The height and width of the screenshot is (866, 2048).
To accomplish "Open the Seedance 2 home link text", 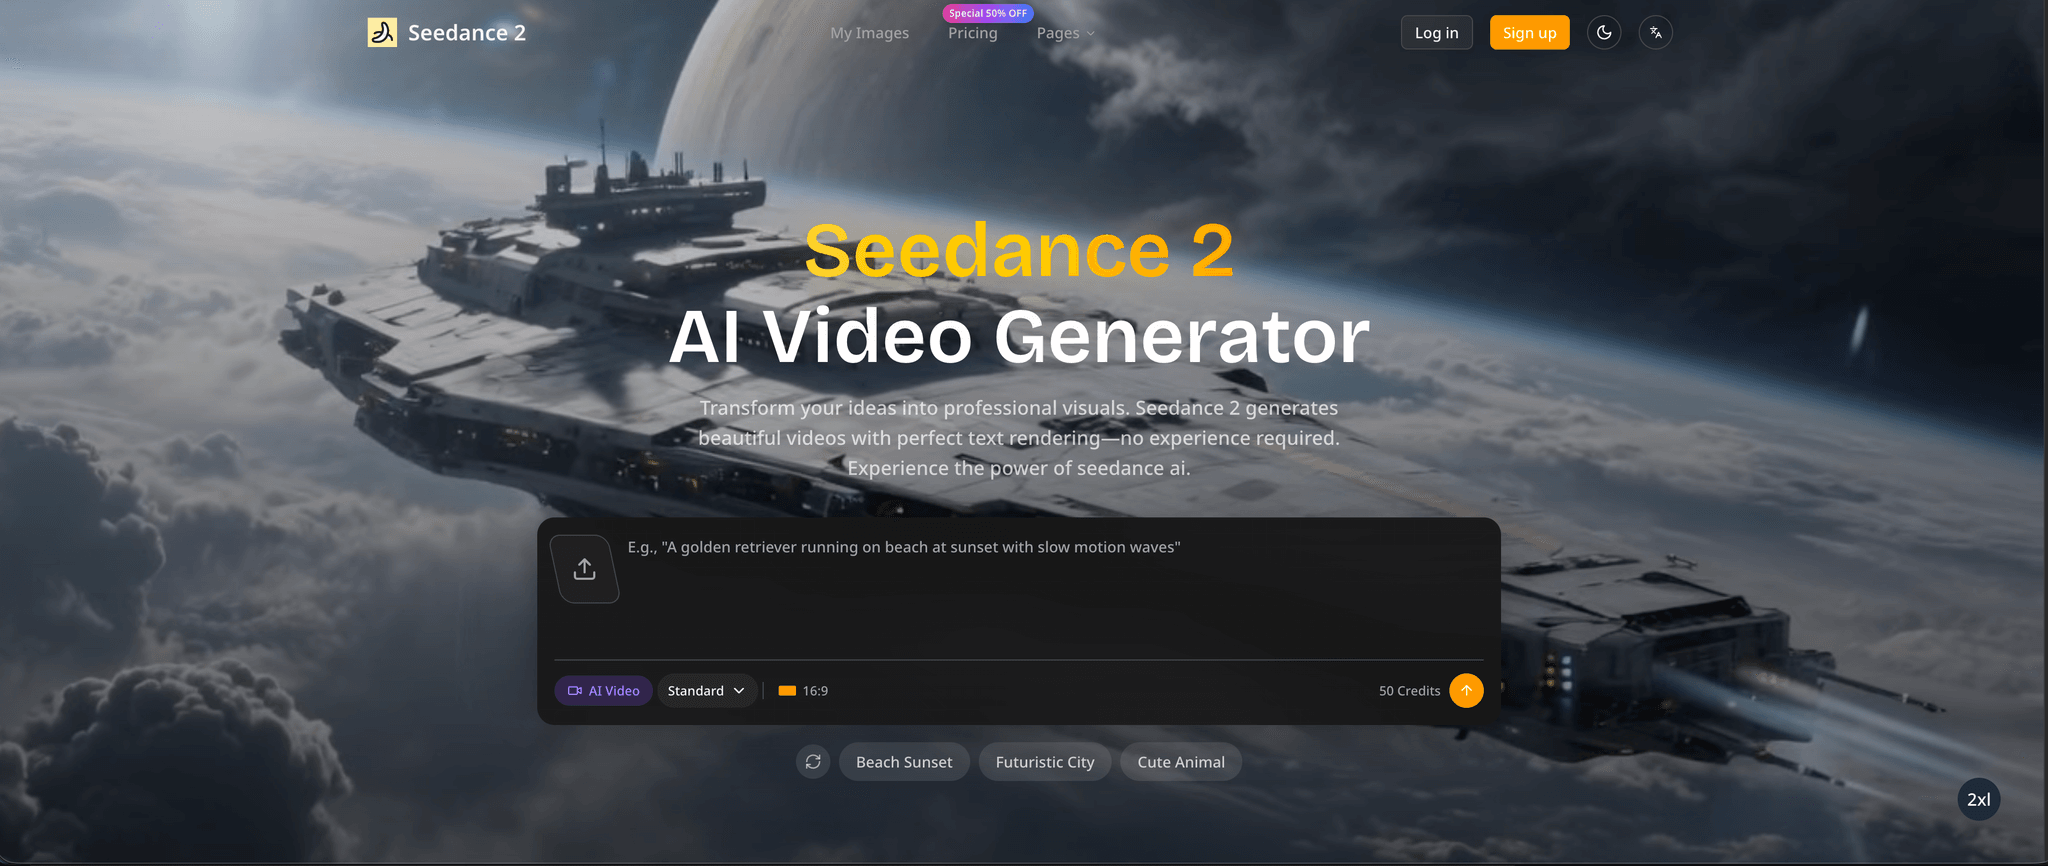I will click(x=467, y=33).
